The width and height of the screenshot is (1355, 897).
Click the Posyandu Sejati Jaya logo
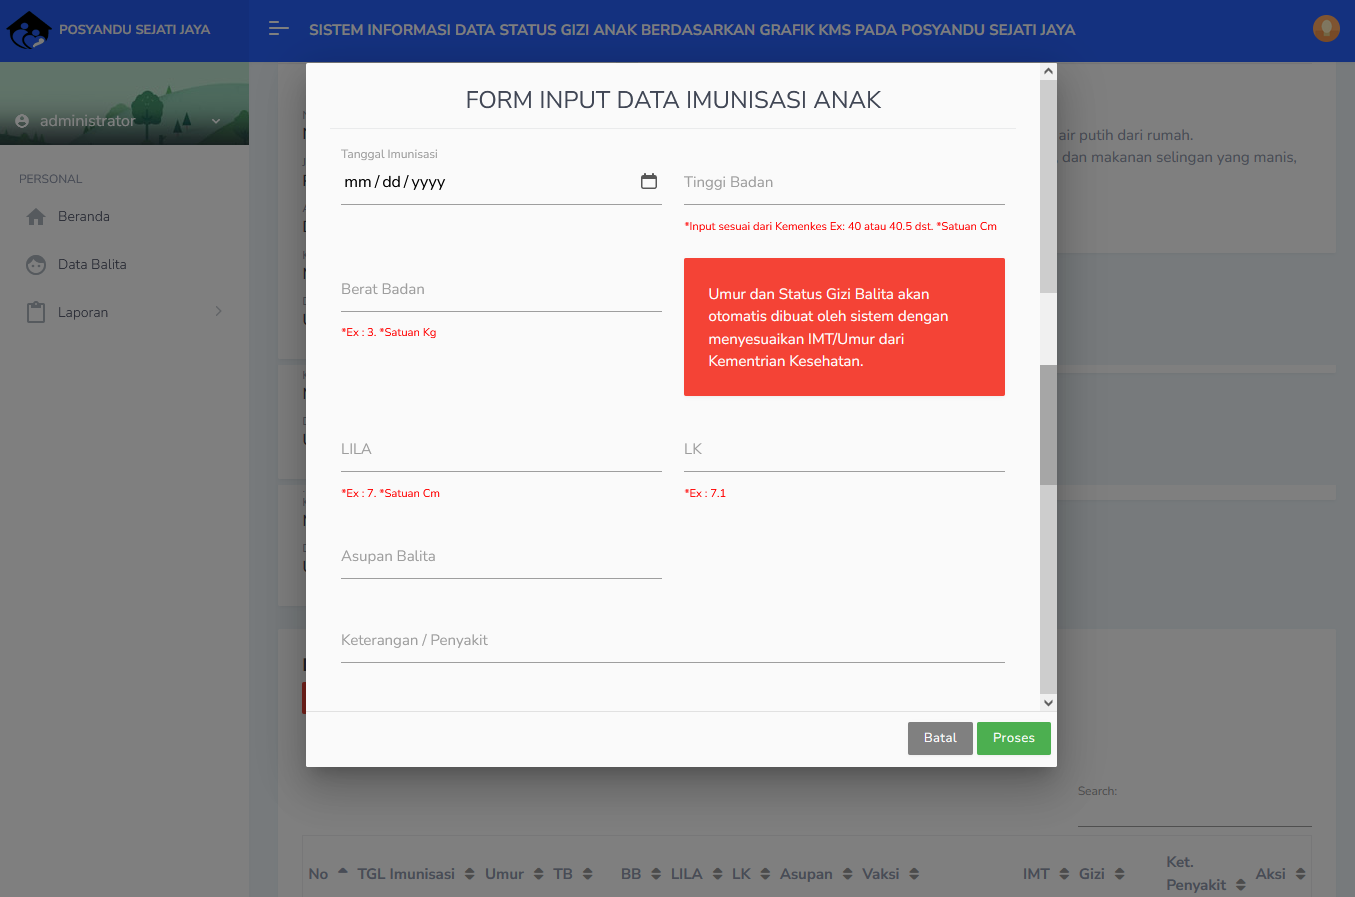point(29,30)
